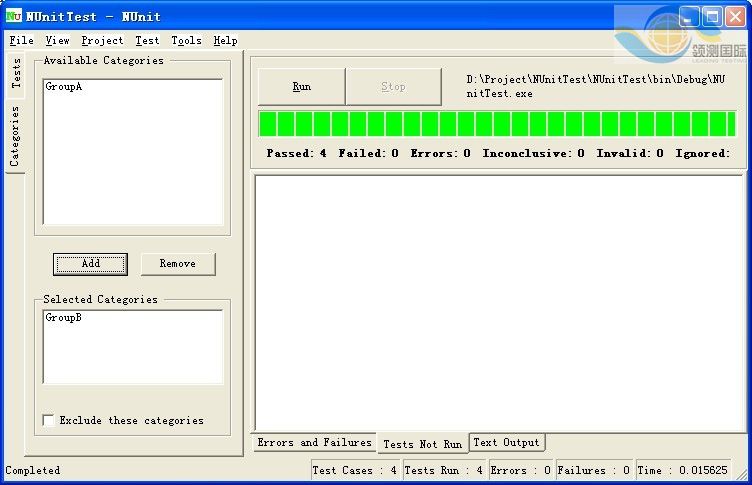Image resolution: width=752 pixels, height=485 pixels.
Task: Select GroupB in Selected Categories
Action: (63, 317)
